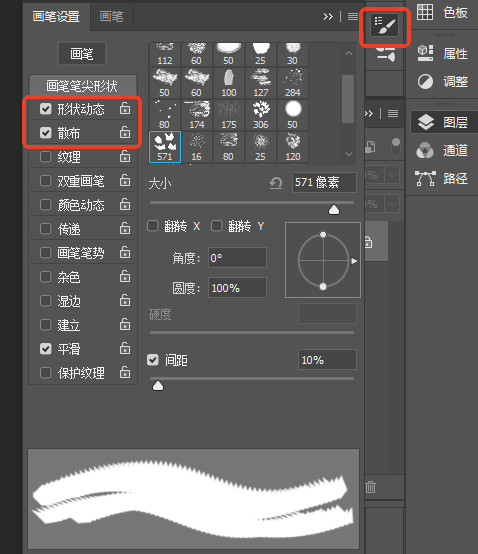Switch to the 画笔 tab

click(112, 17)
